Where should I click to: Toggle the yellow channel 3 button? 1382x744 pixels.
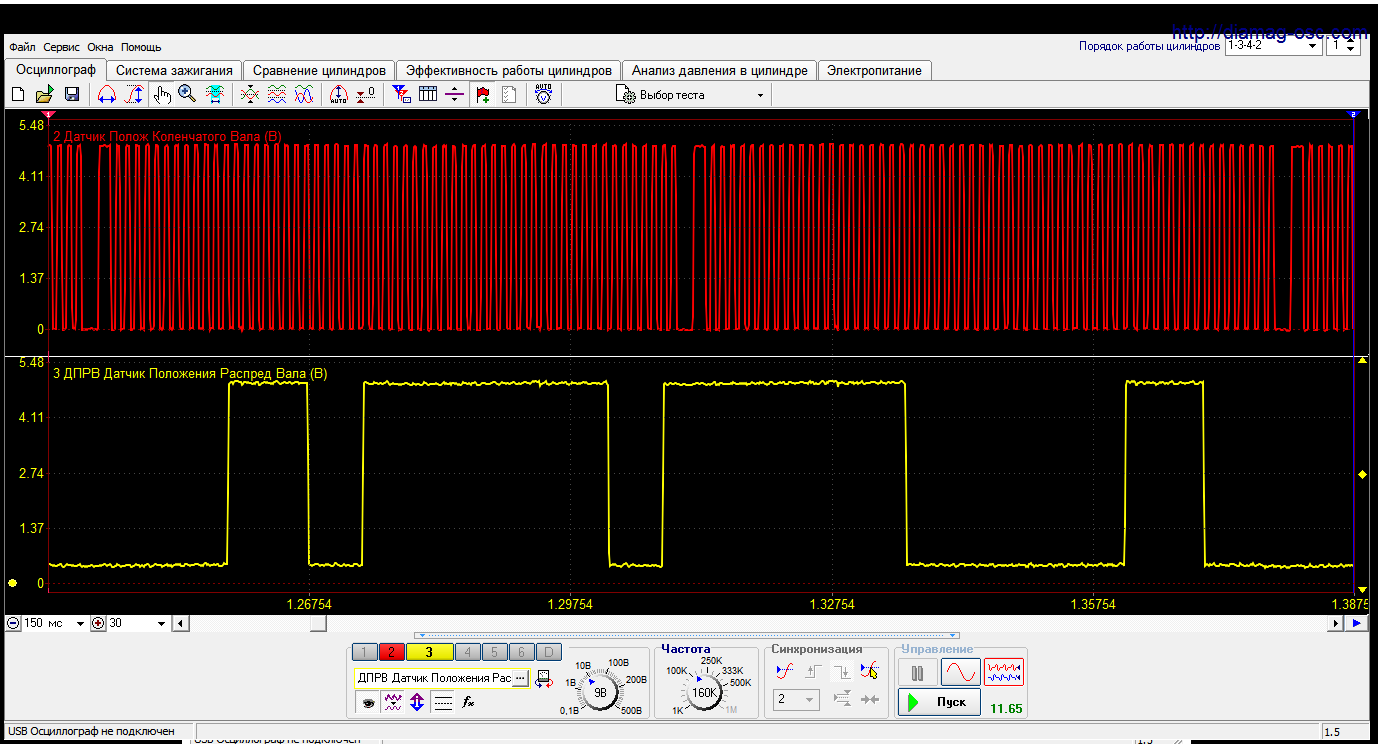429,652
